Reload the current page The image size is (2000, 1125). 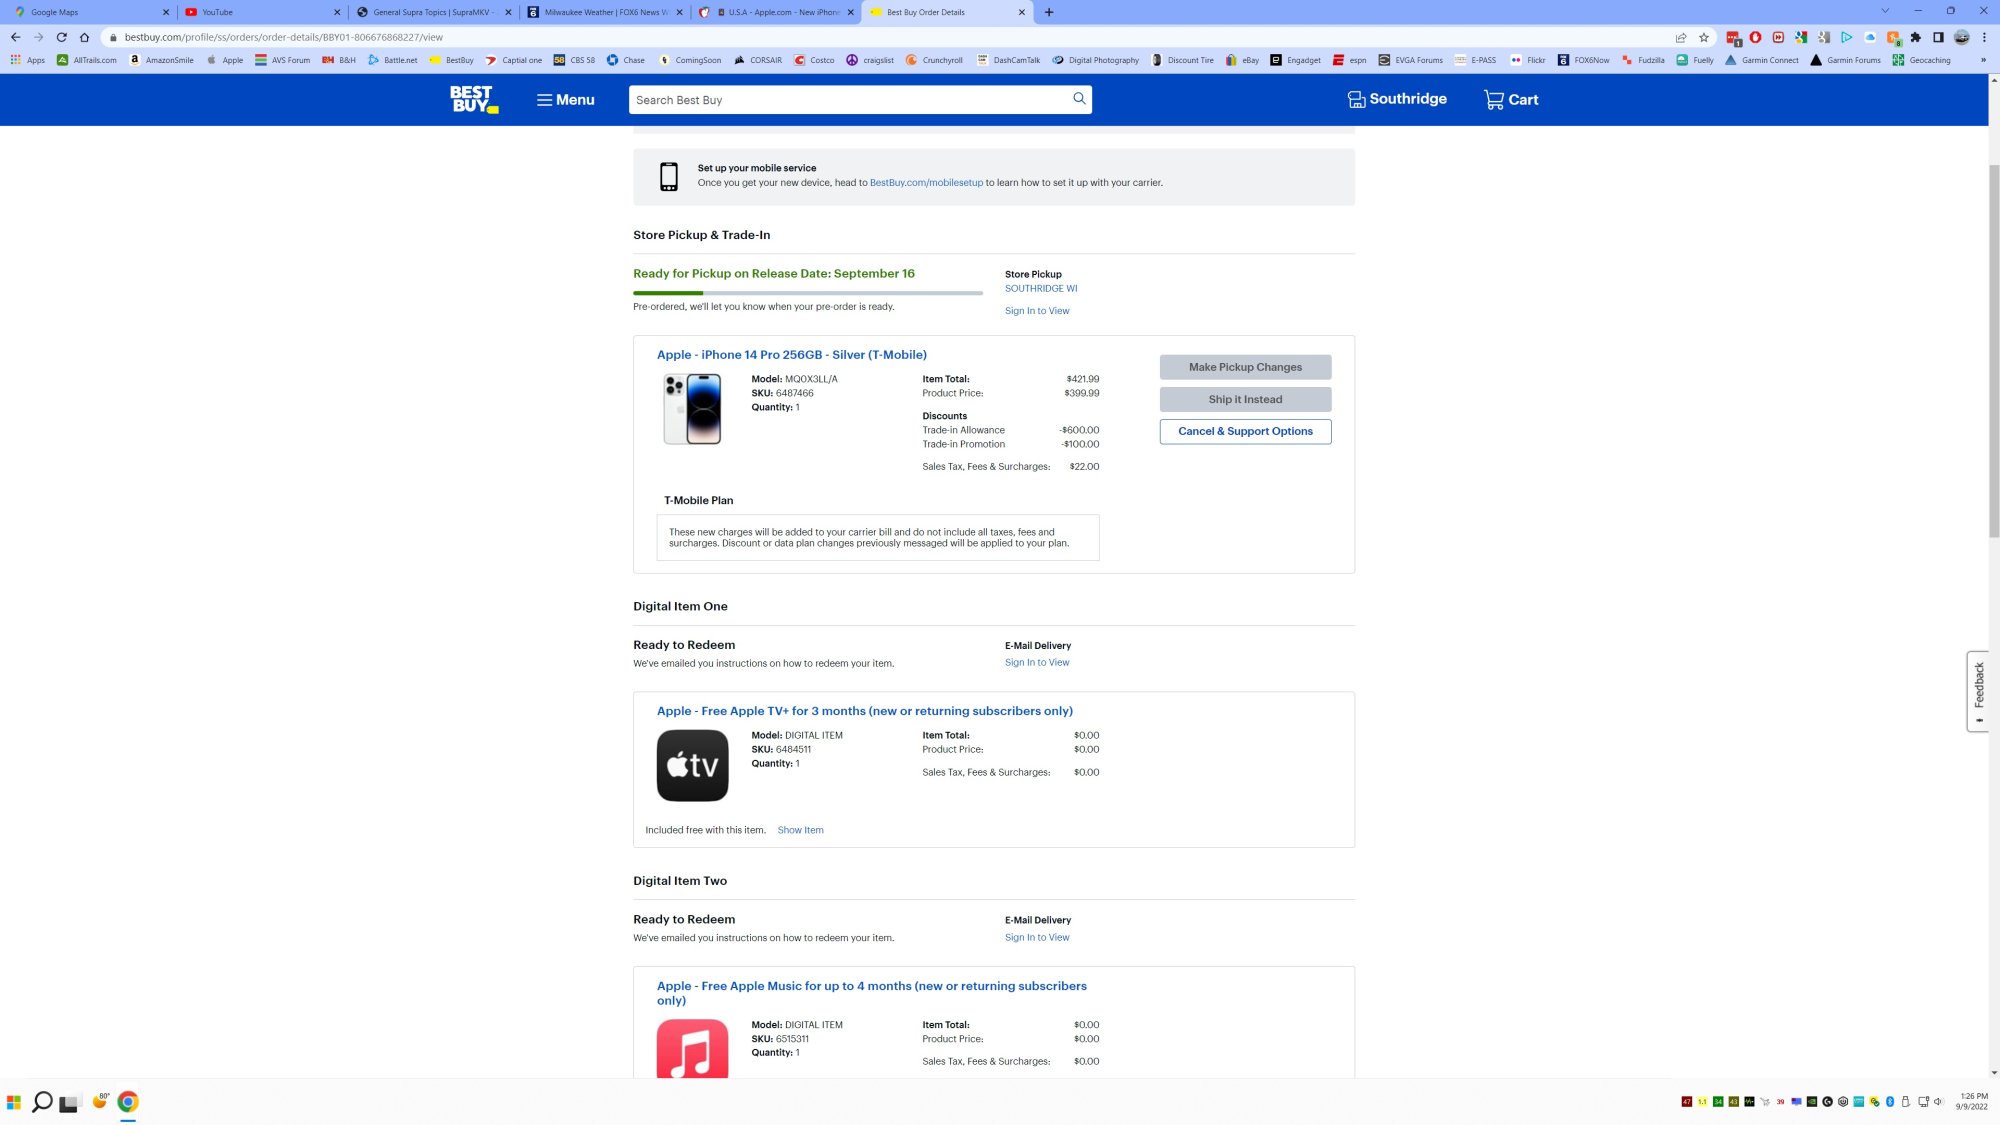[61, 37]
